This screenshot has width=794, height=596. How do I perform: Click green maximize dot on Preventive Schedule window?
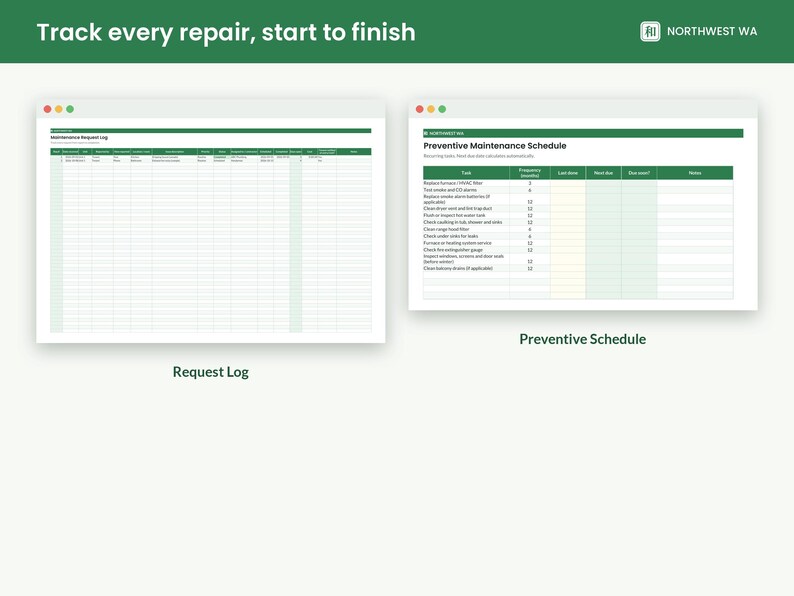coord(442,109)
